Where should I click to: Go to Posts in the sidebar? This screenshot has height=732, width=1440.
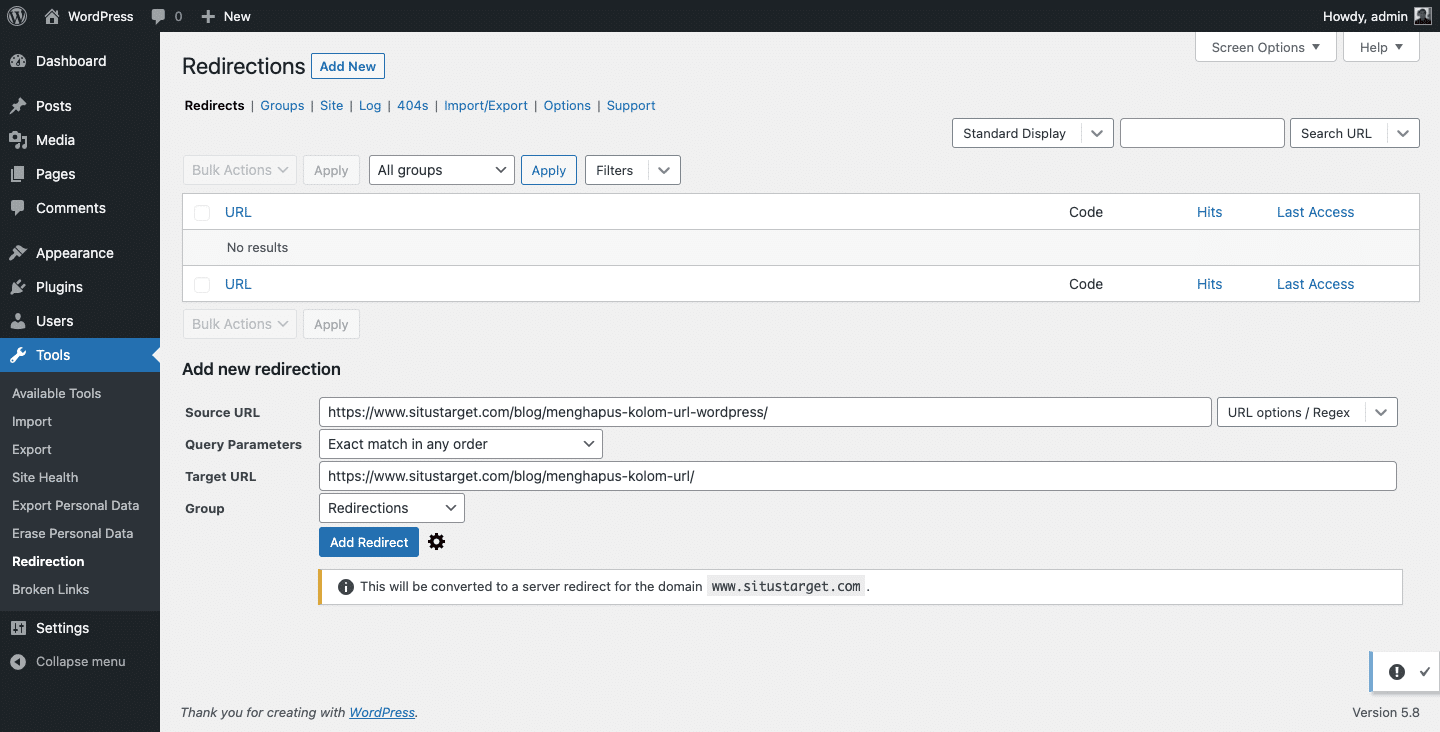(80, 106)
